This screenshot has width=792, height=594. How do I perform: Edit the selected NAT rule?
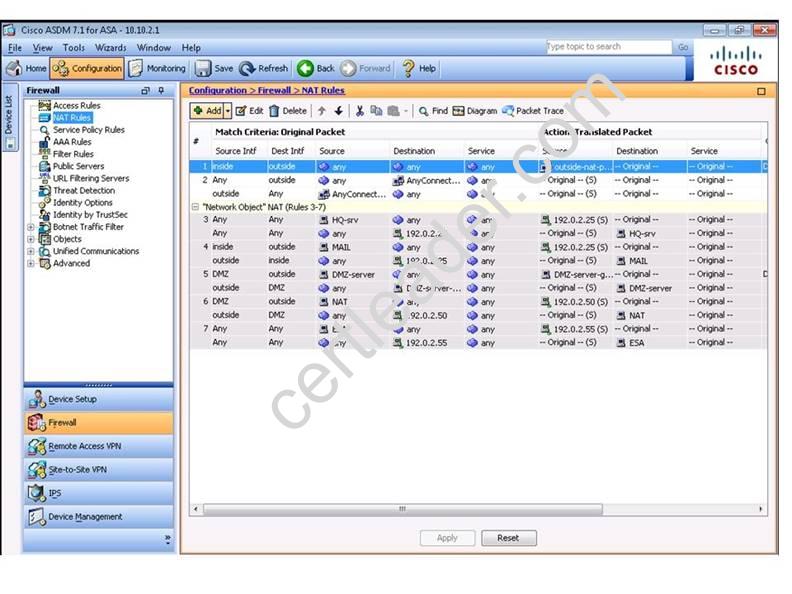pos(250,111)
